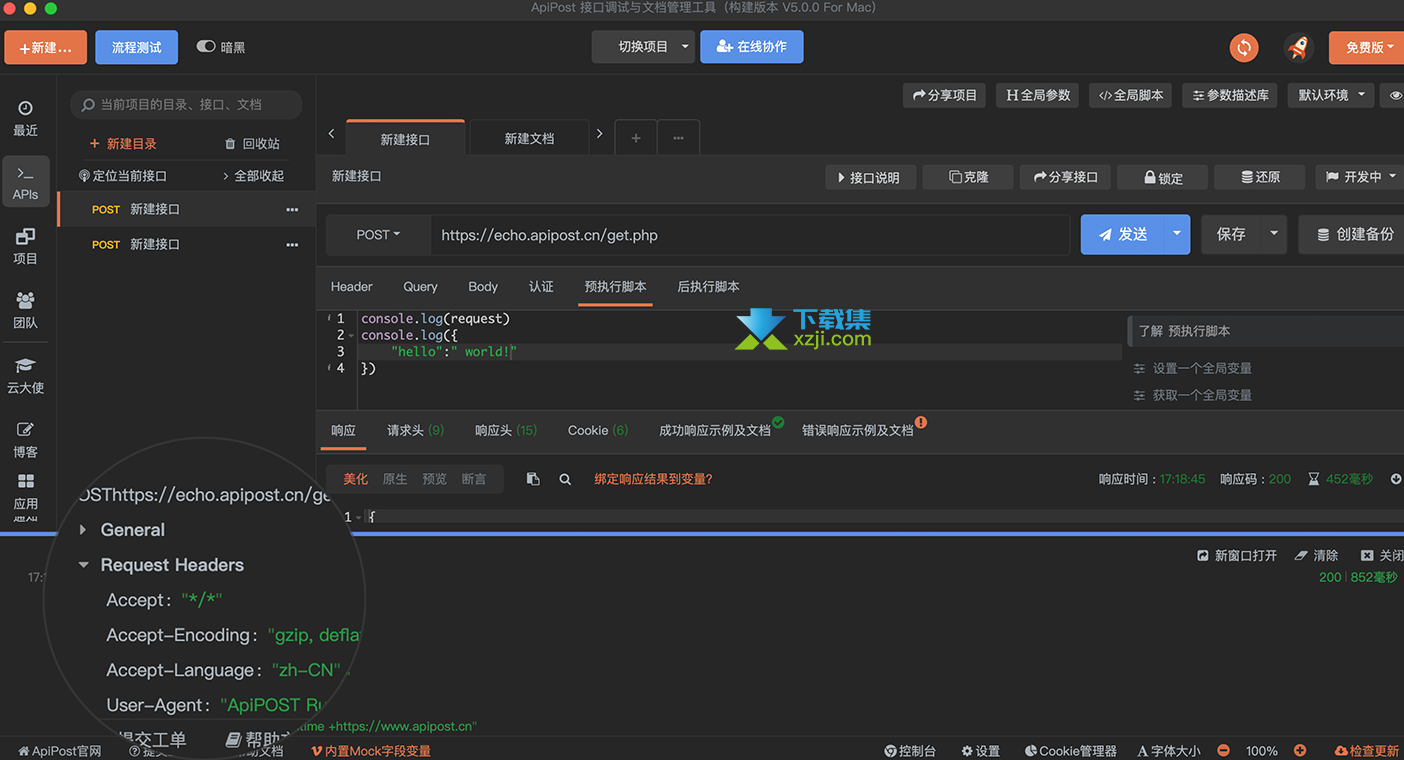Viewport: 1404px width, 760px height.
Task: Open tab overflow ellipsis menu
Action: (678, 138)
